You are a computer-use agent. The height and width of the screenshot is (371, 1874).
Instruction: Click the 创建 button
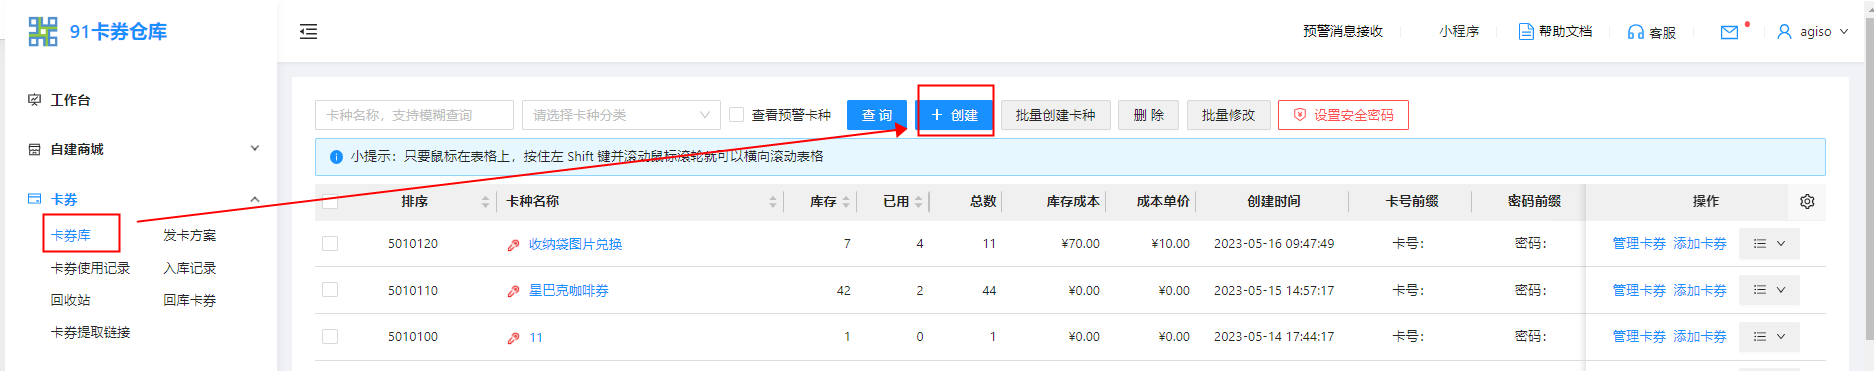(x=955, y=115)
